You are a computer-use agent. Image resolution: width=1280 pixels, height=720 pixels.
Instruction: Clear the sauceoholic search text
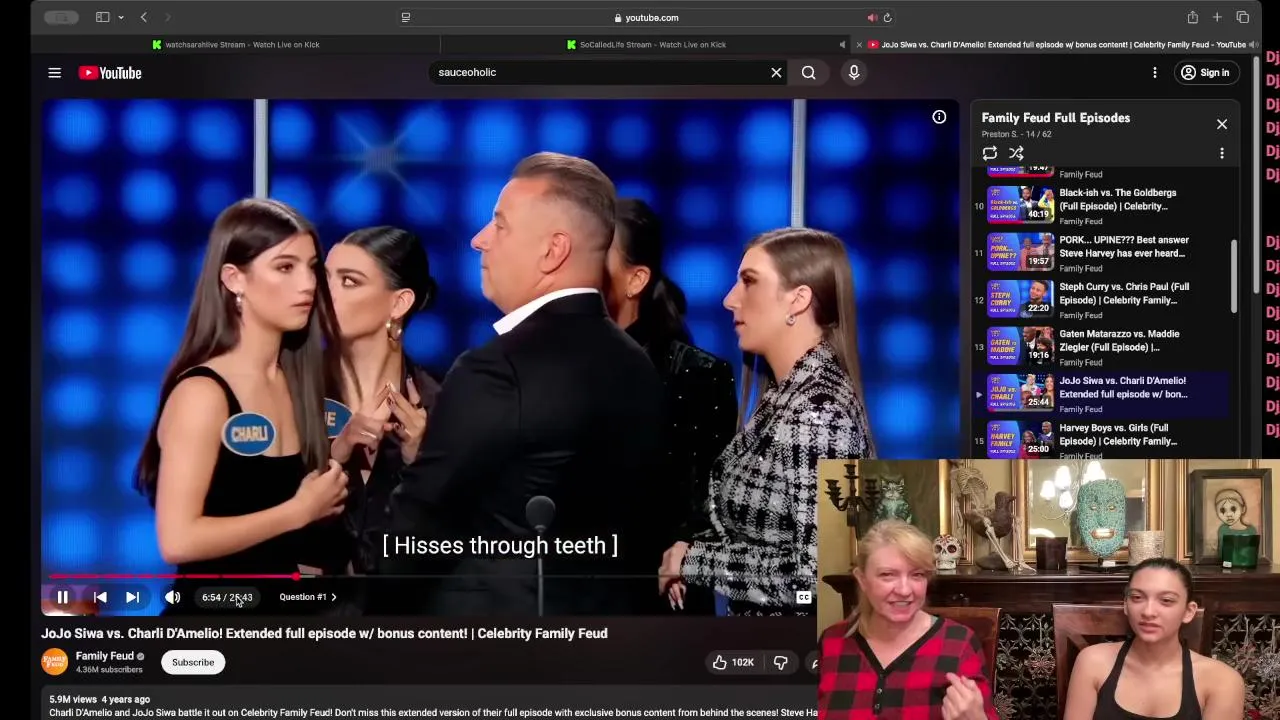[776, 72]
